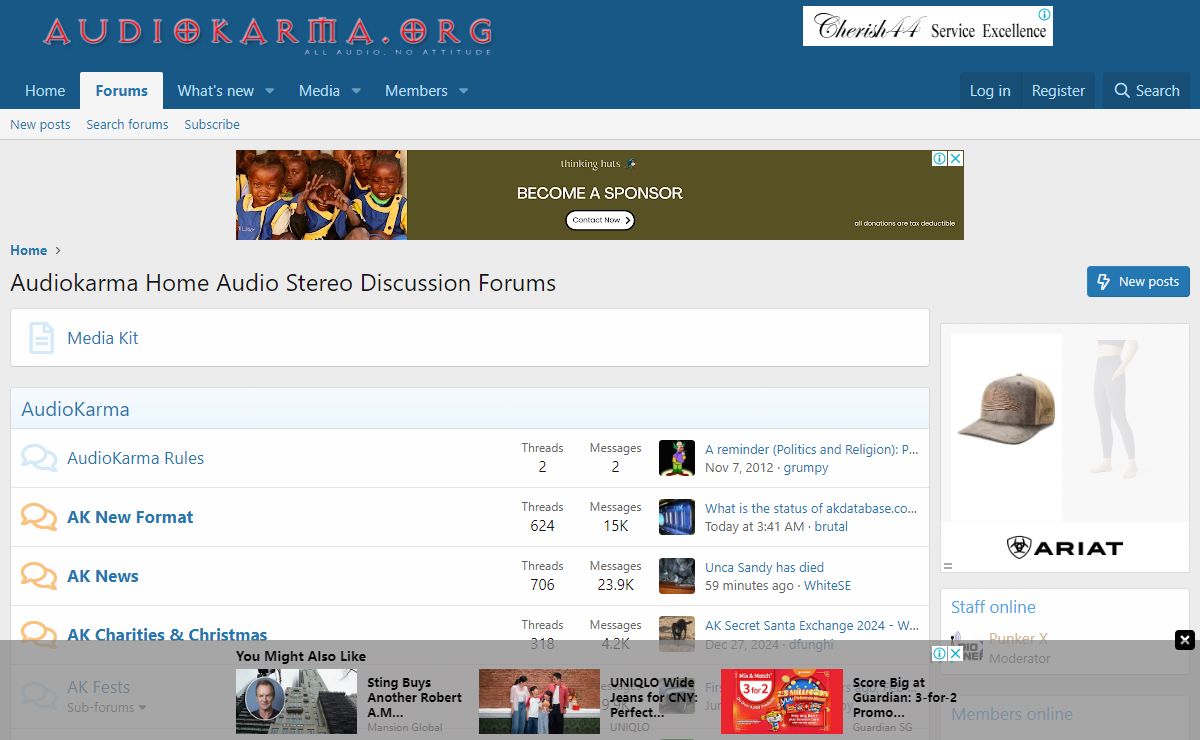Viewport: 1200px width, 740px height.
Task: Close the Become a Sponsor banner ad
Action: click(x=955, y=158)
